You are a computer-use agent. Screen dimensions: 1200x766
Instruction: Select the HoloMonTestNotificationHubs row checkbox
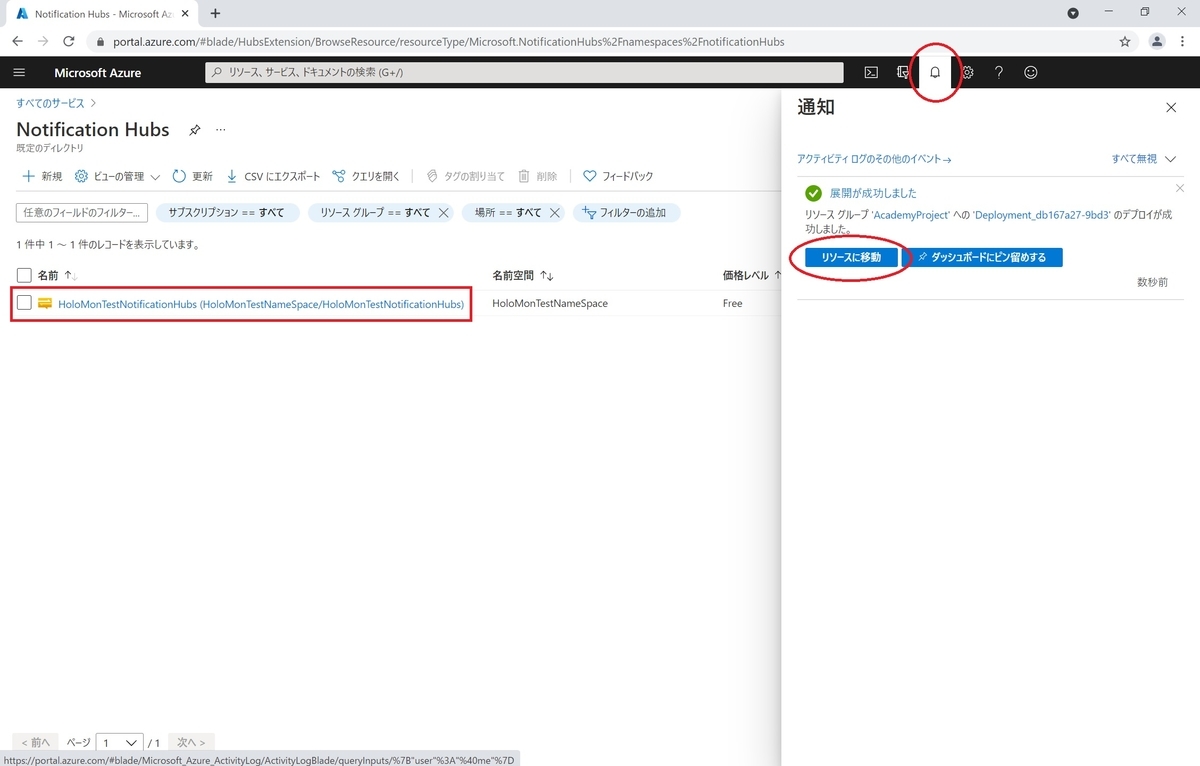[x=24, y=303]
